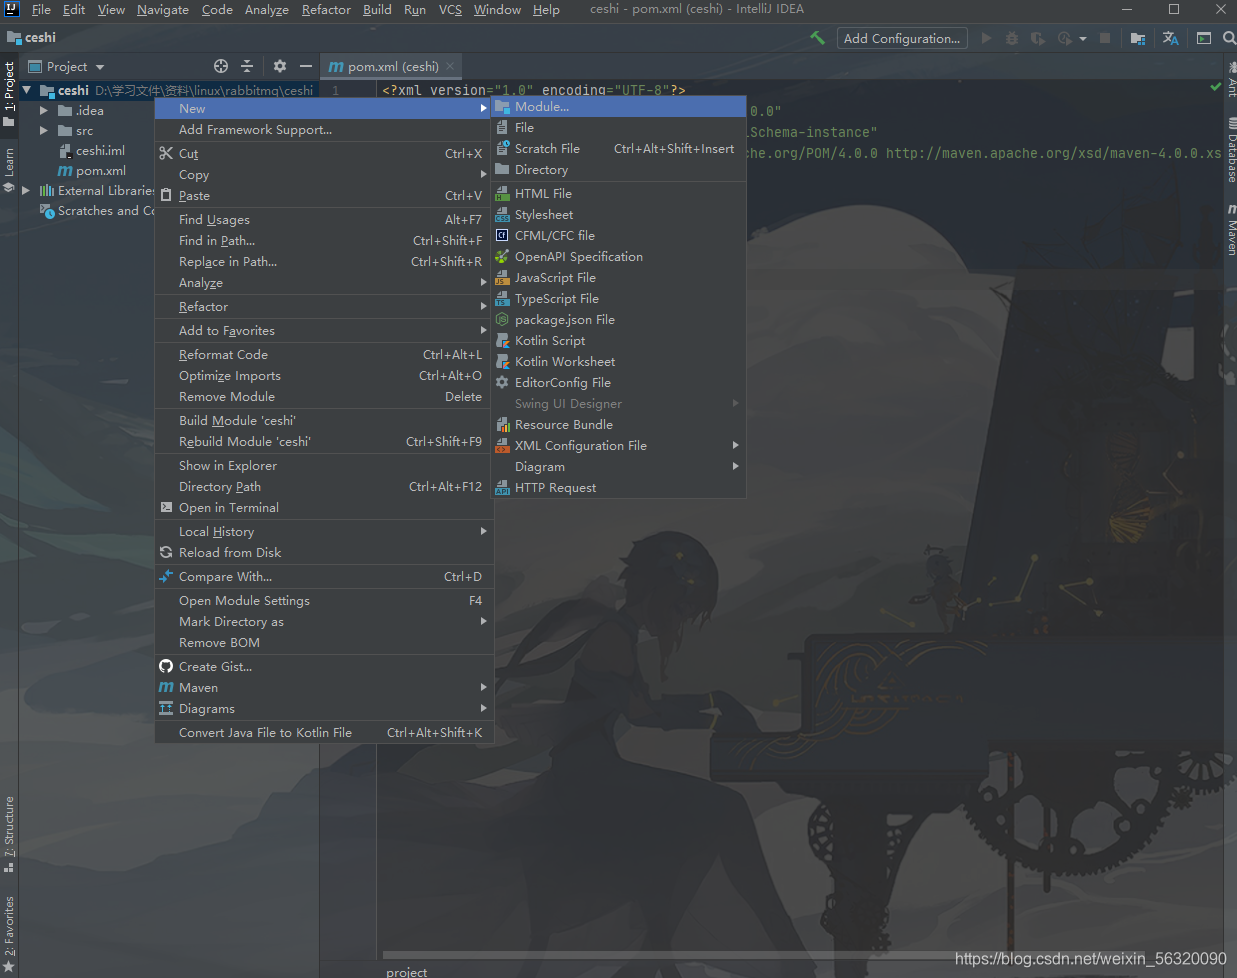Expand the .idea folder in the tree

tap(44, 111)
